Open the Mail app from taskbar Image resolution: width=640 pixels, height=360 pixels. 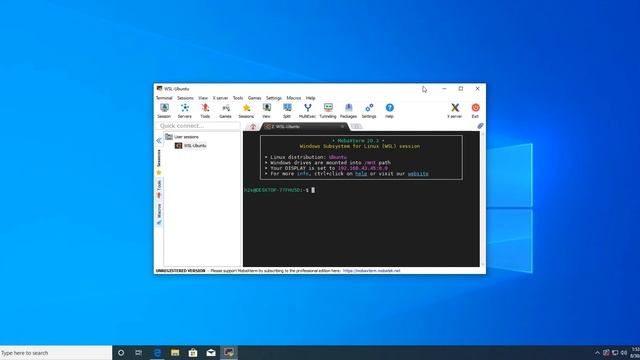(x=211, y=353)
